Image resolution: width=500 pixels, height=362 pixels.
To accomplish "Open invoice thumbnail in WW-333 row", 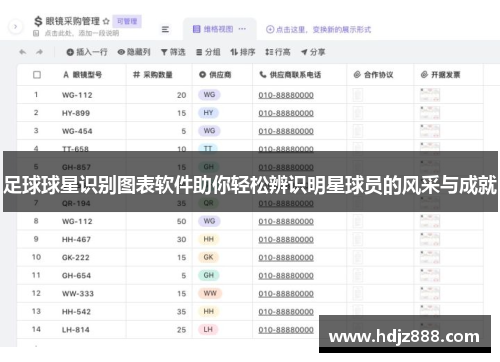I will coord(430,294).
